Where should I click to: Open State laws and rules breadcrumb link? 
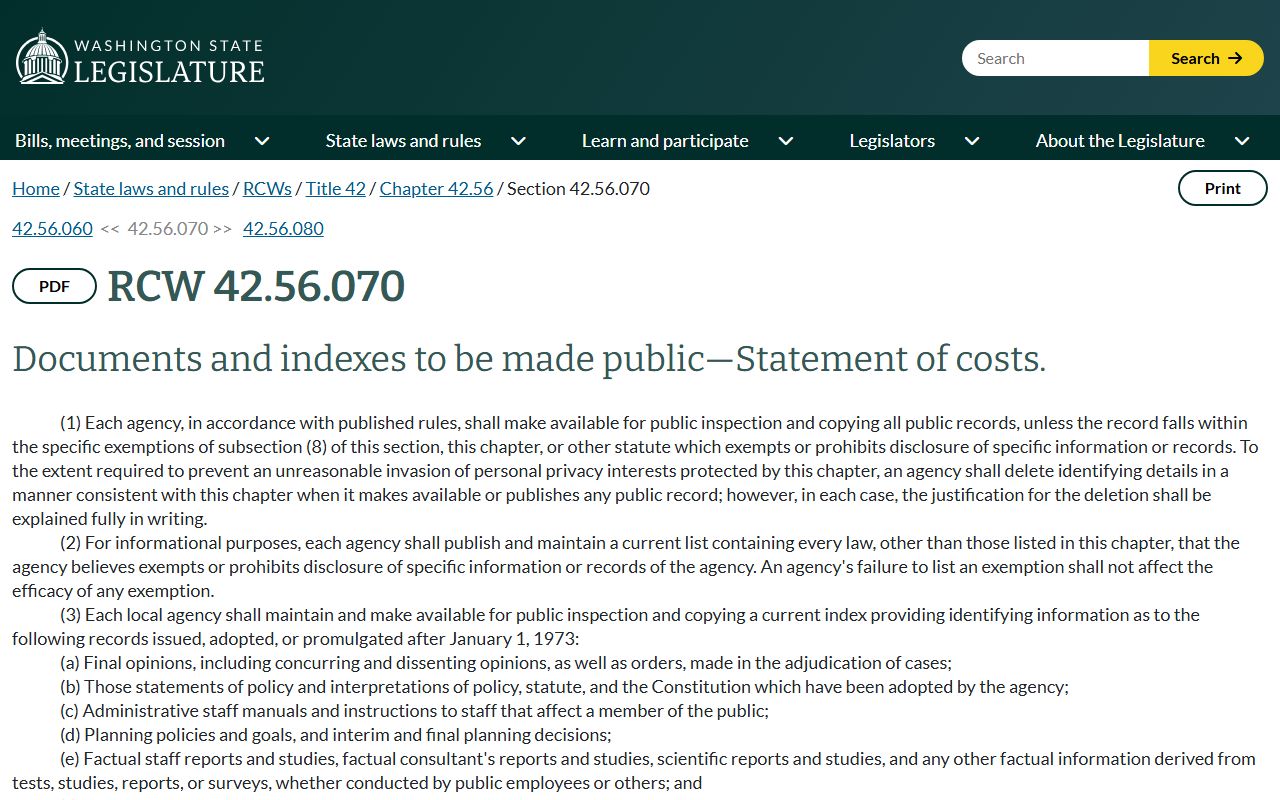click(151, 188)
